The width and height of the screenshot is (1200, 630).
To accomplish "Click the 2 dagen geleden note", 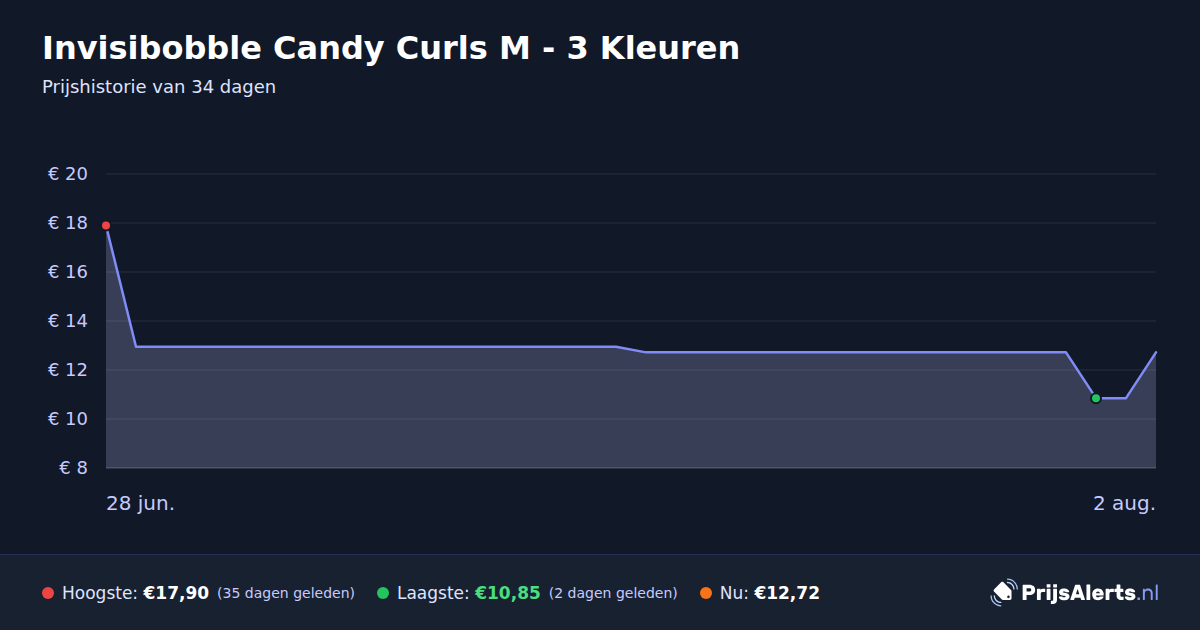I will tap(613, 593).
